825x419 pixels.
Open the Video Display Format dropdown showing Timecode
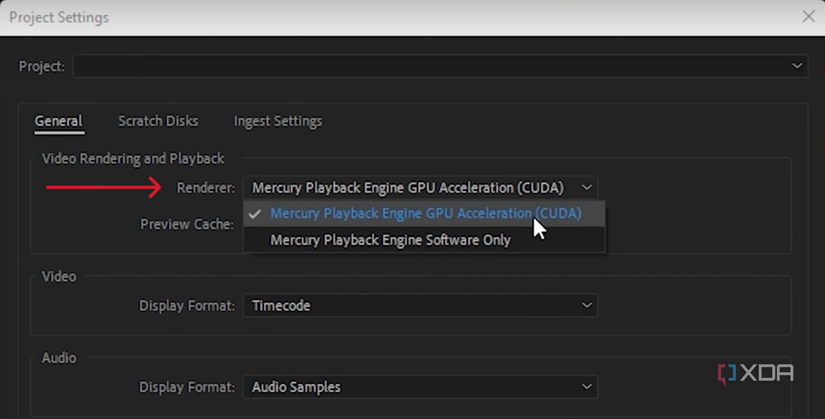point(420,305)
